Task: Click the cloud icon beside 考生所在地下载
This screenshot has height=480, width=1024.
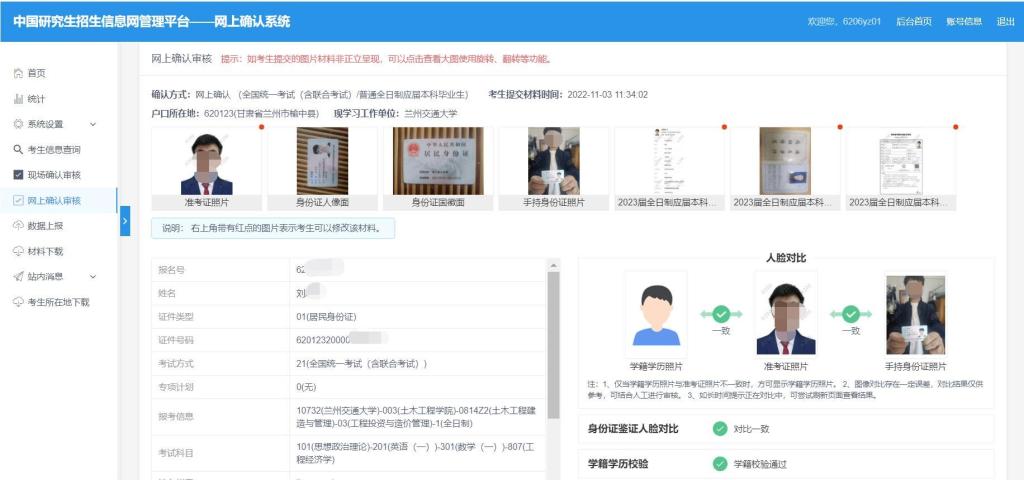Action: 18,302
